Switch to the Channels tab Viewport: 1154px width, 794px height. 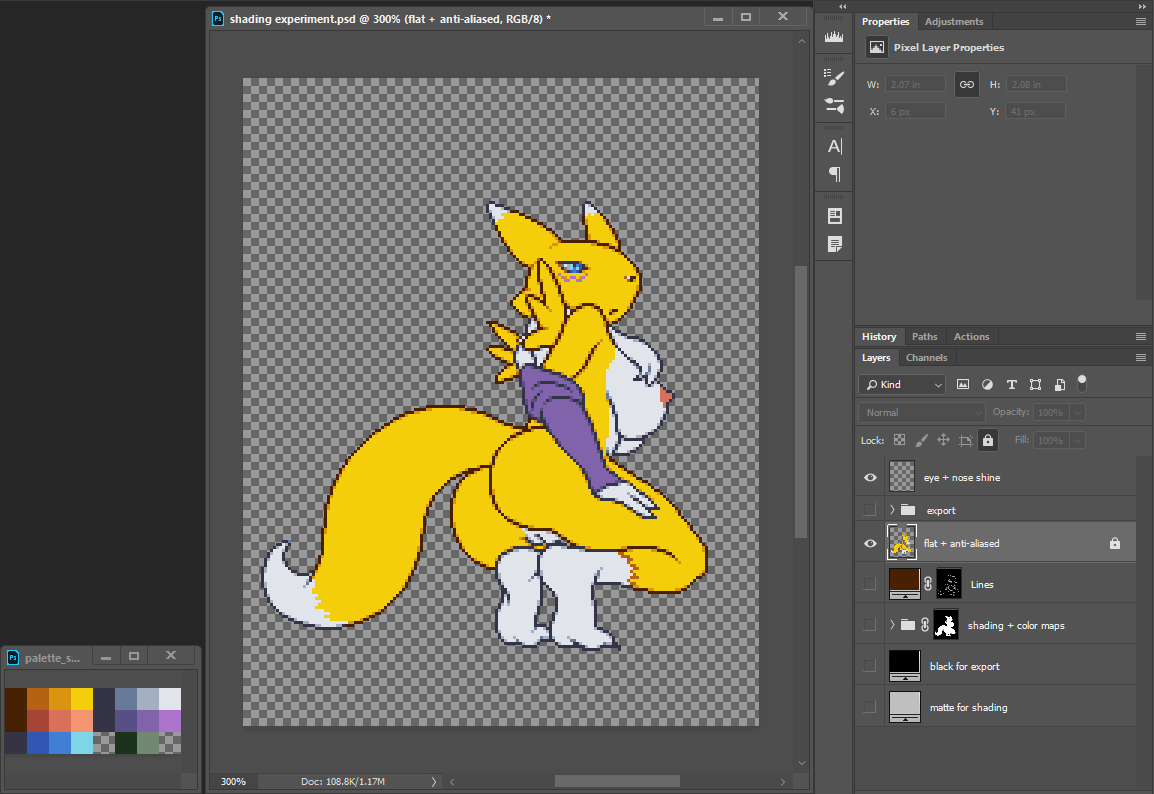(926, 358)
